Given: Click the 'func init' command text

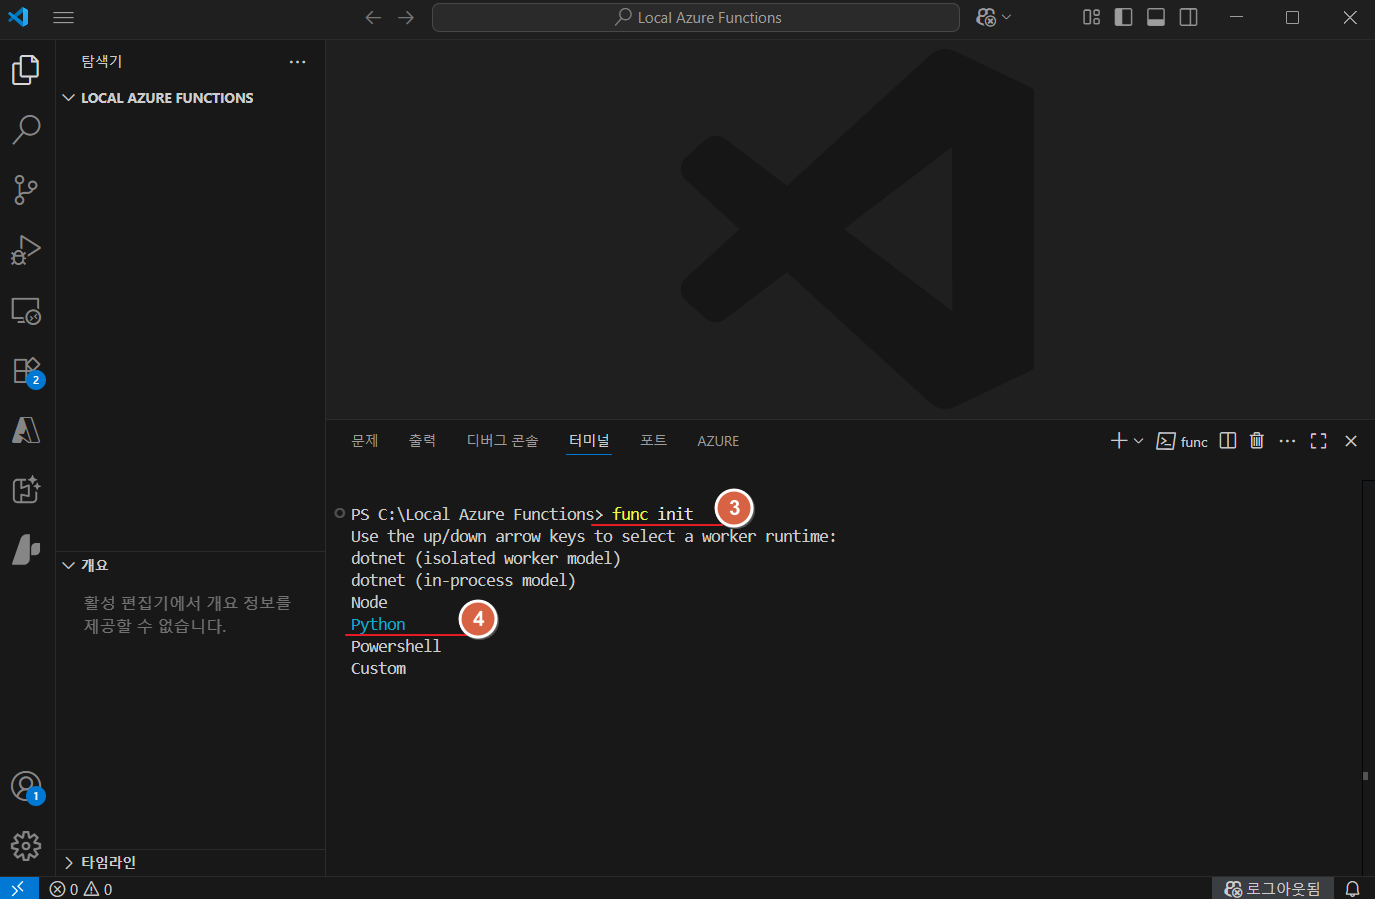Looking at the screenshot, I should pyautogui.click(x=653, y=514).
